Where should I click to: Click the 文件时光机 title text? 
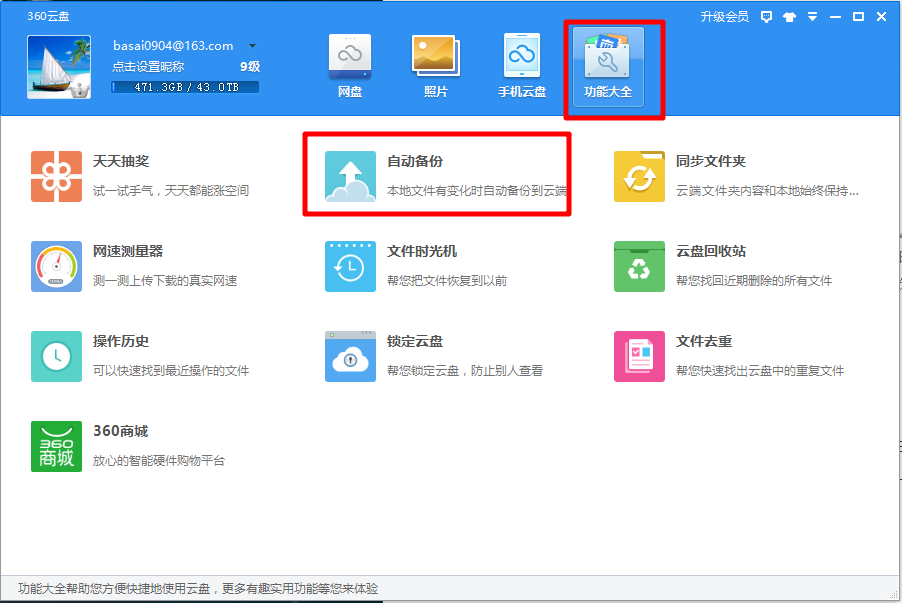pyautogui.click(x=422, y=251)
